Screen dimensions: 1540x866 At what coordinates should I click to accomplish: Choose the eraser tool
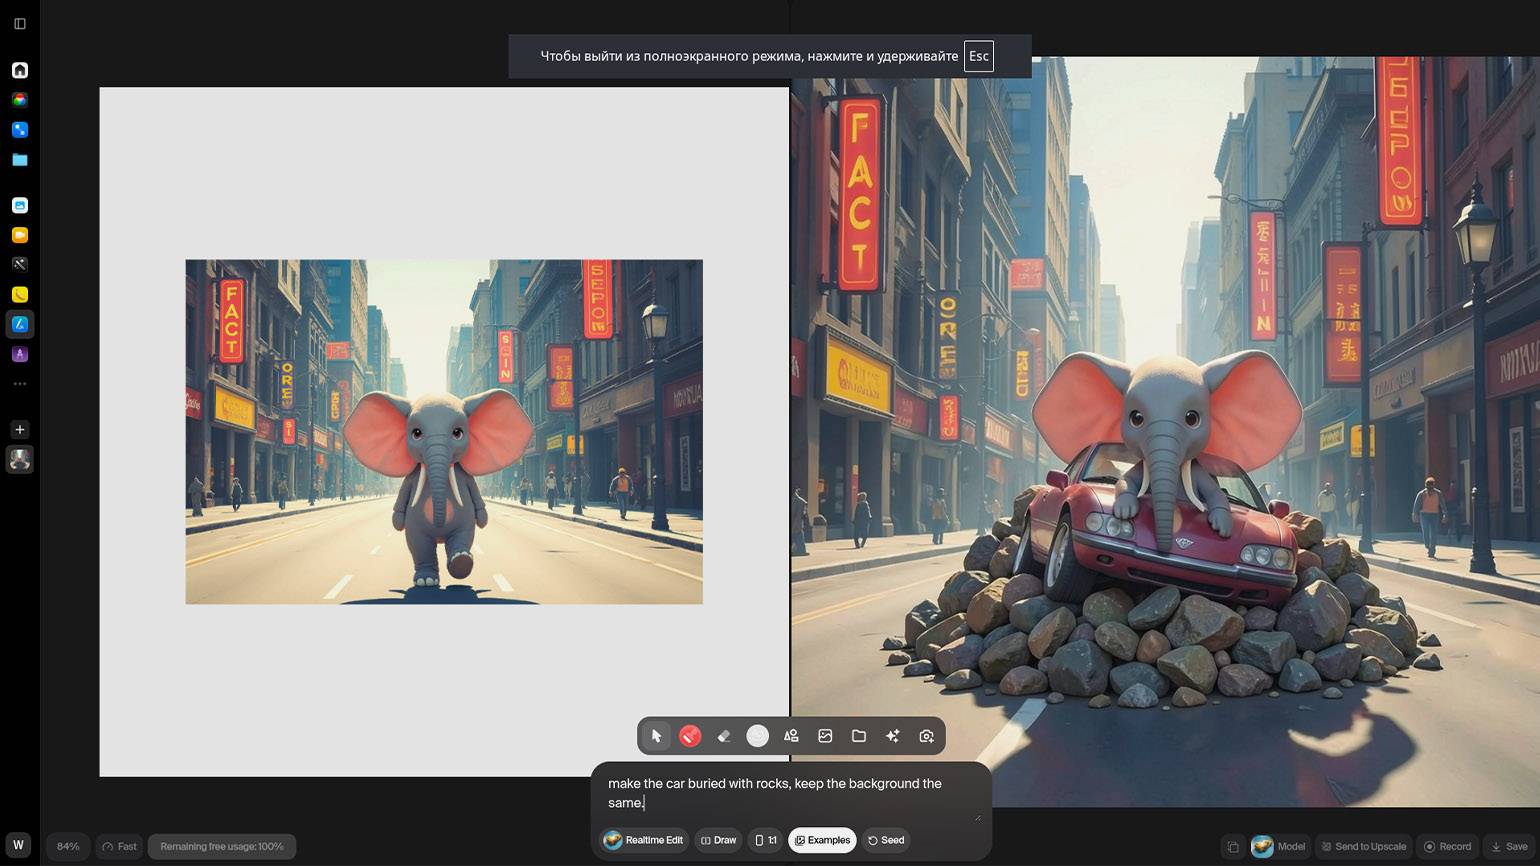724,736
